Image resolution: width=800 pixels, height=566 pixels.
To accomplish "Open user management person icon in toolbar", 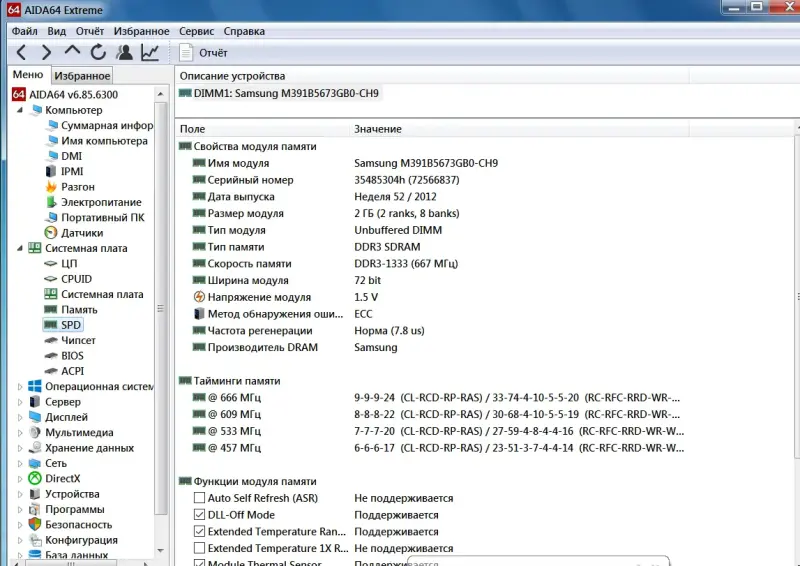I will point(124,52).
